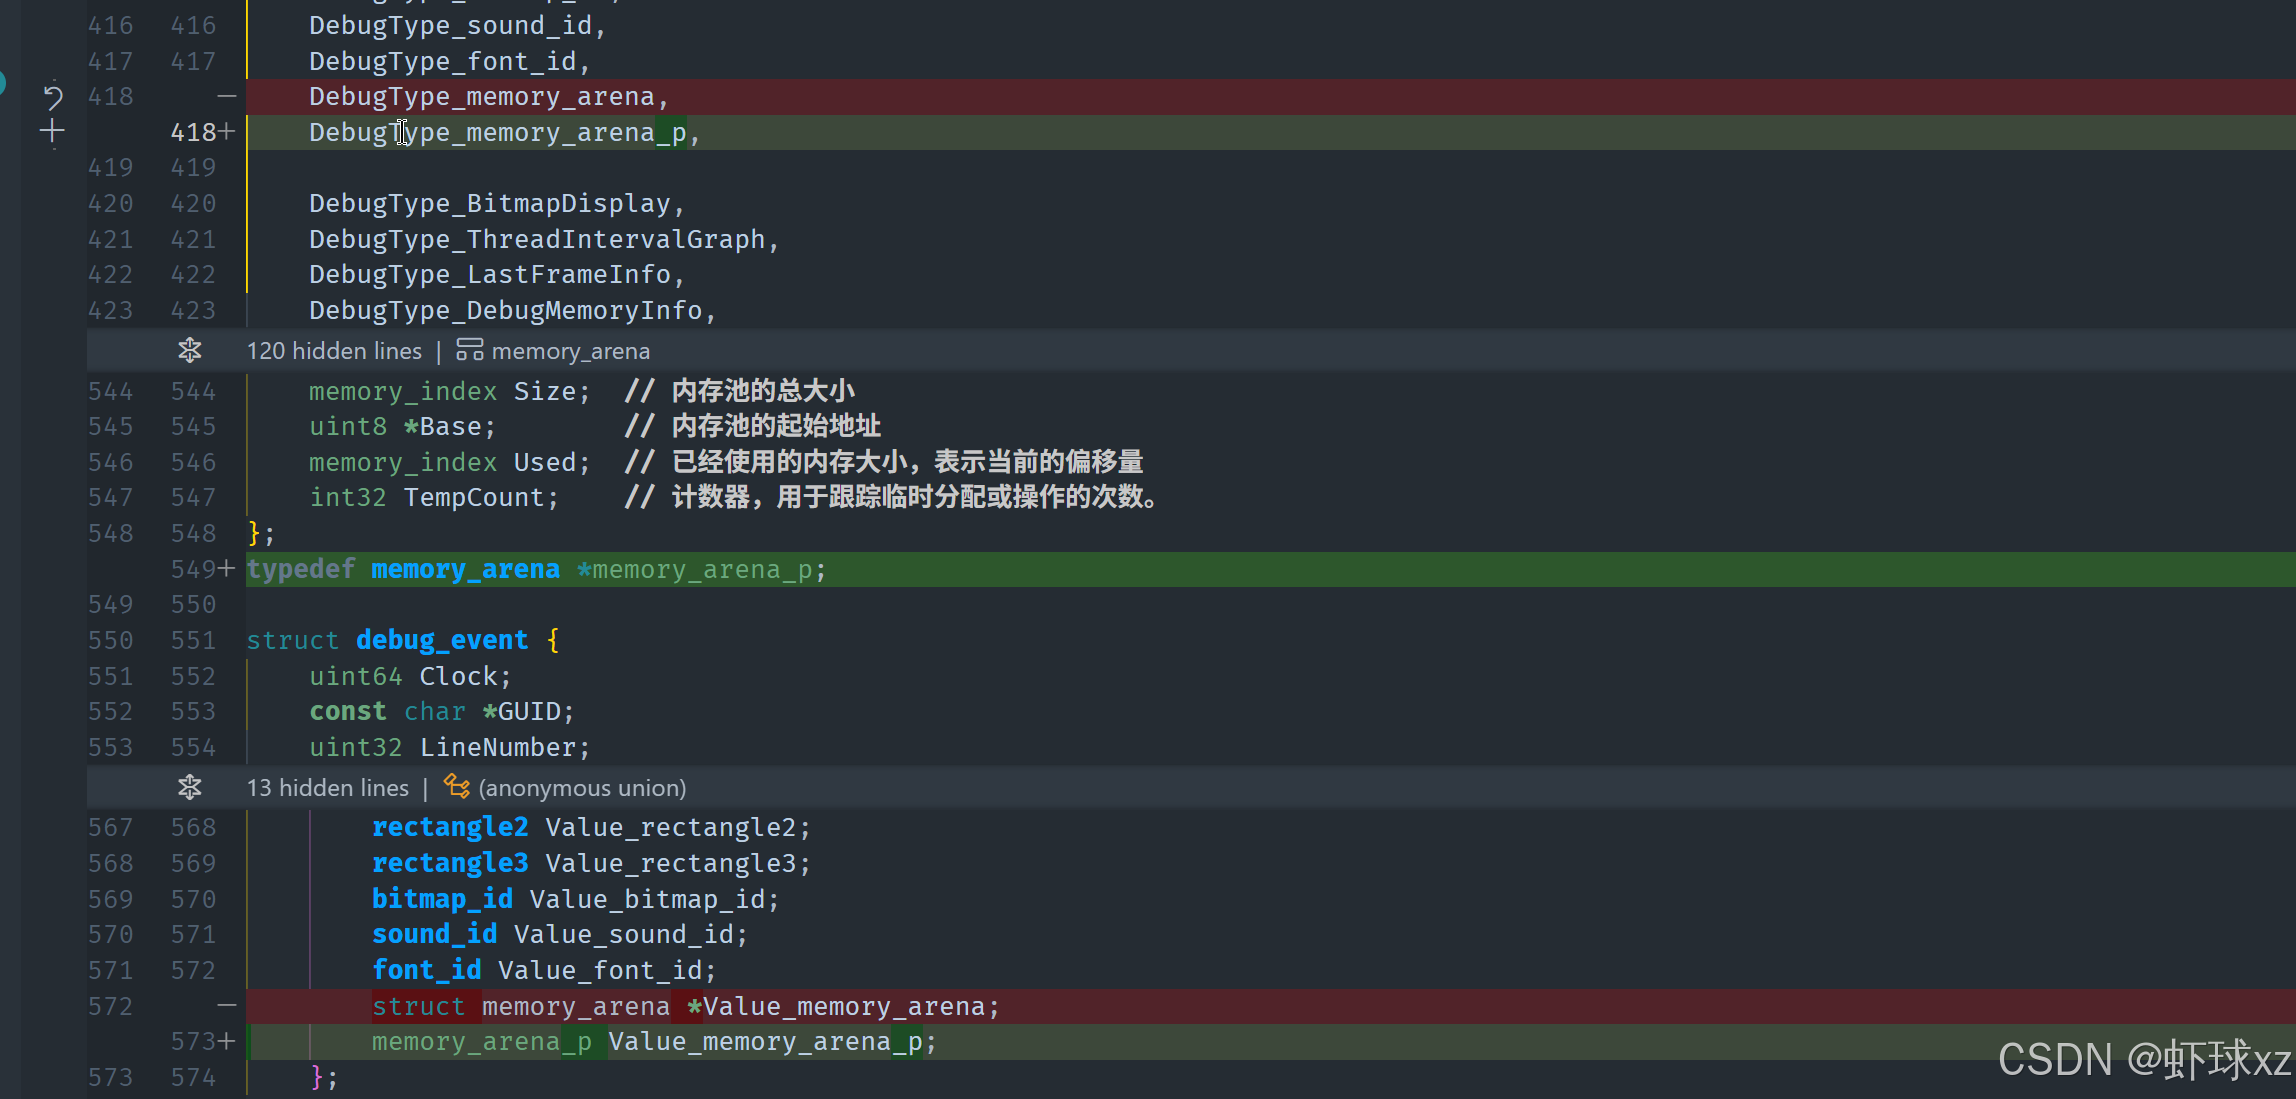Click the debug_event struct name
This screenshot has width=2296, height=1099.
tap(441, 640)
